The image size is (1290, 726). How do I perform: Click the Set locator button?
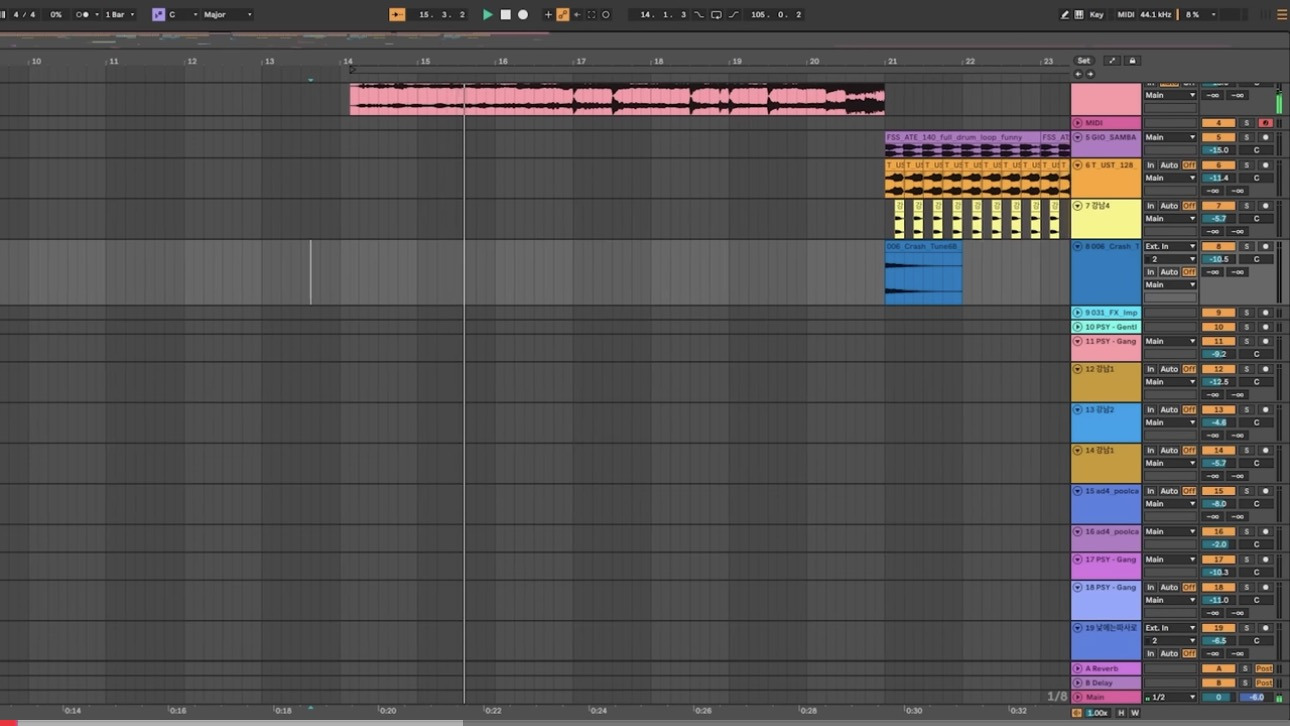click(x=1083, y=61)
